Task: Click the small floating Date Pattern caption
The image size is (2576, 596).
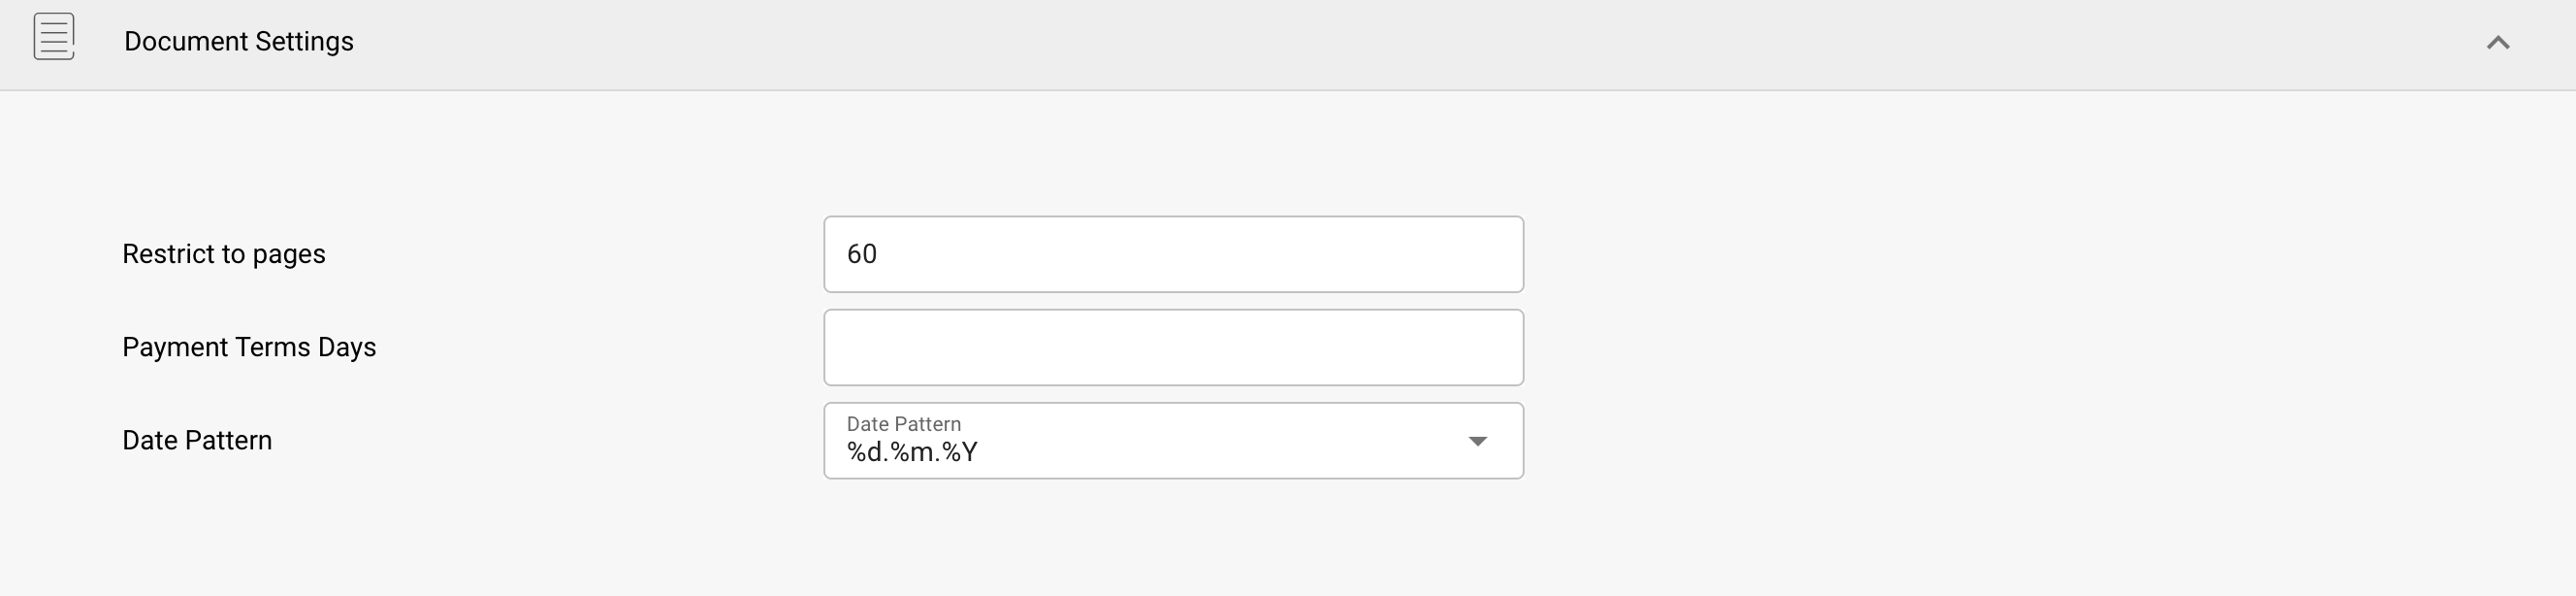Action: pyautogui.click(x=903, y=424)
